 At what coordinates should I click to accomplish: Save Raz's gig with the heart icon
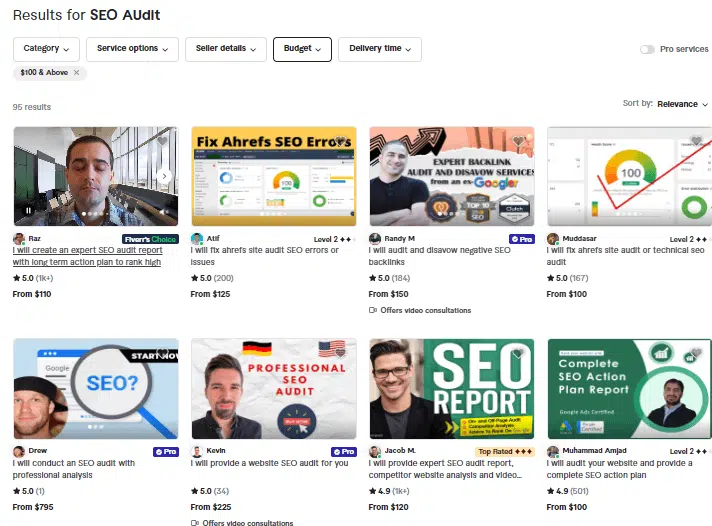click(x=162, y=141)
